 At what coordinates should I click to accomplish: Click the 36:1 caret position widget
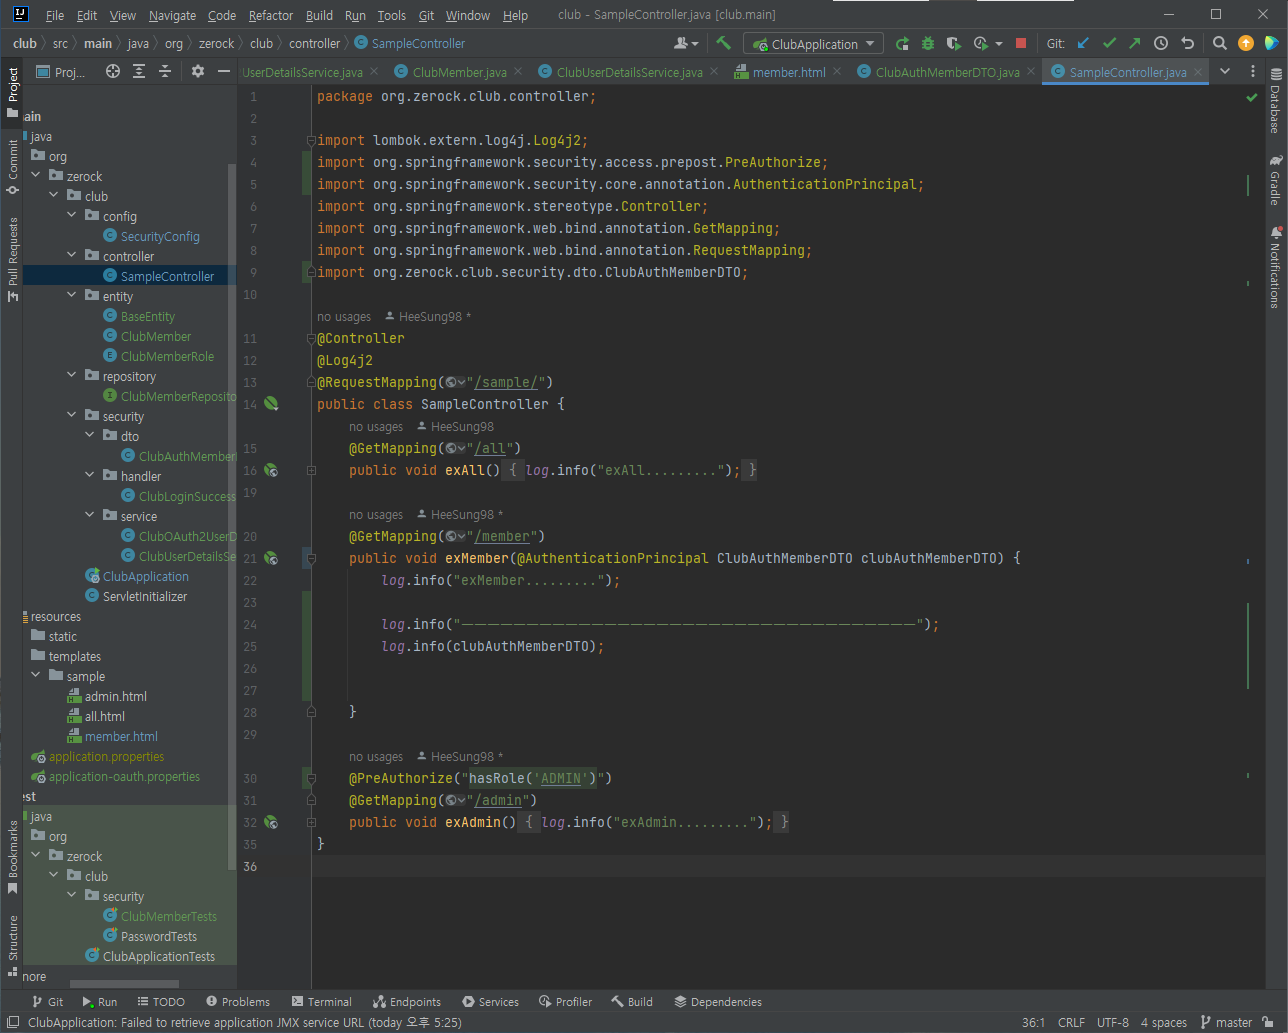[x=1033, y=1022]
